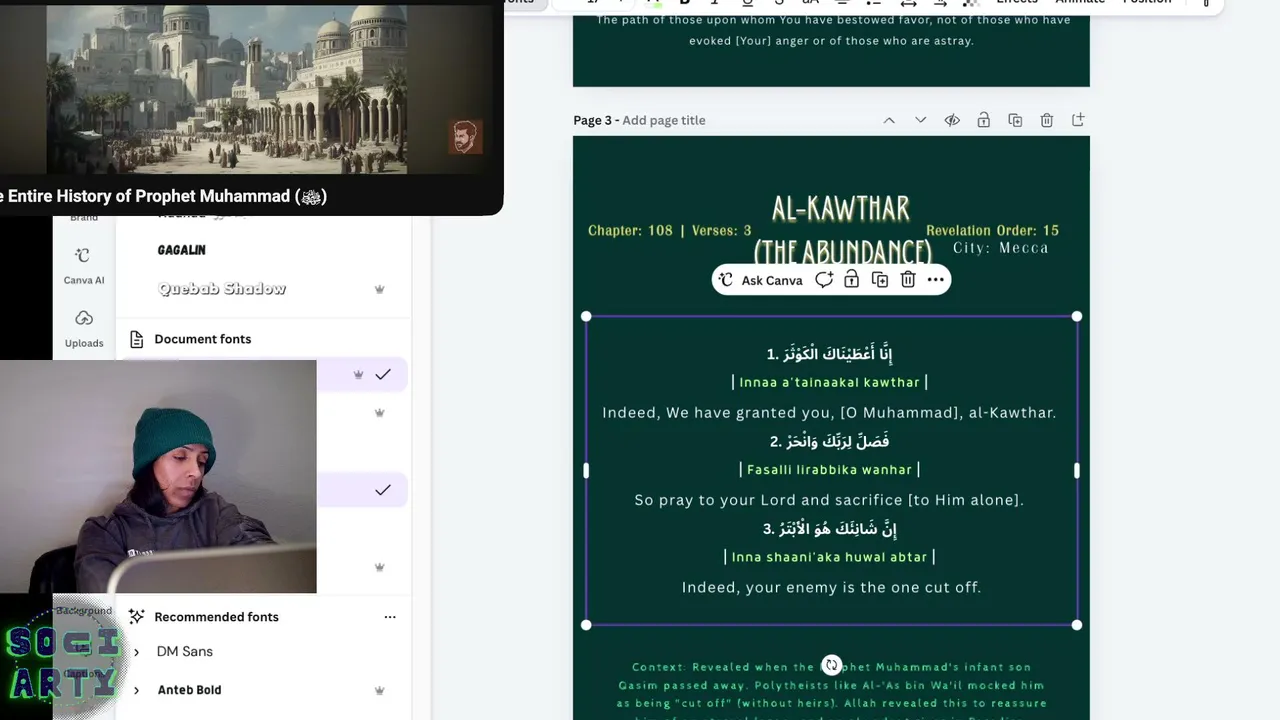Open Canva AI in the side rail

[x=83, y=266]
